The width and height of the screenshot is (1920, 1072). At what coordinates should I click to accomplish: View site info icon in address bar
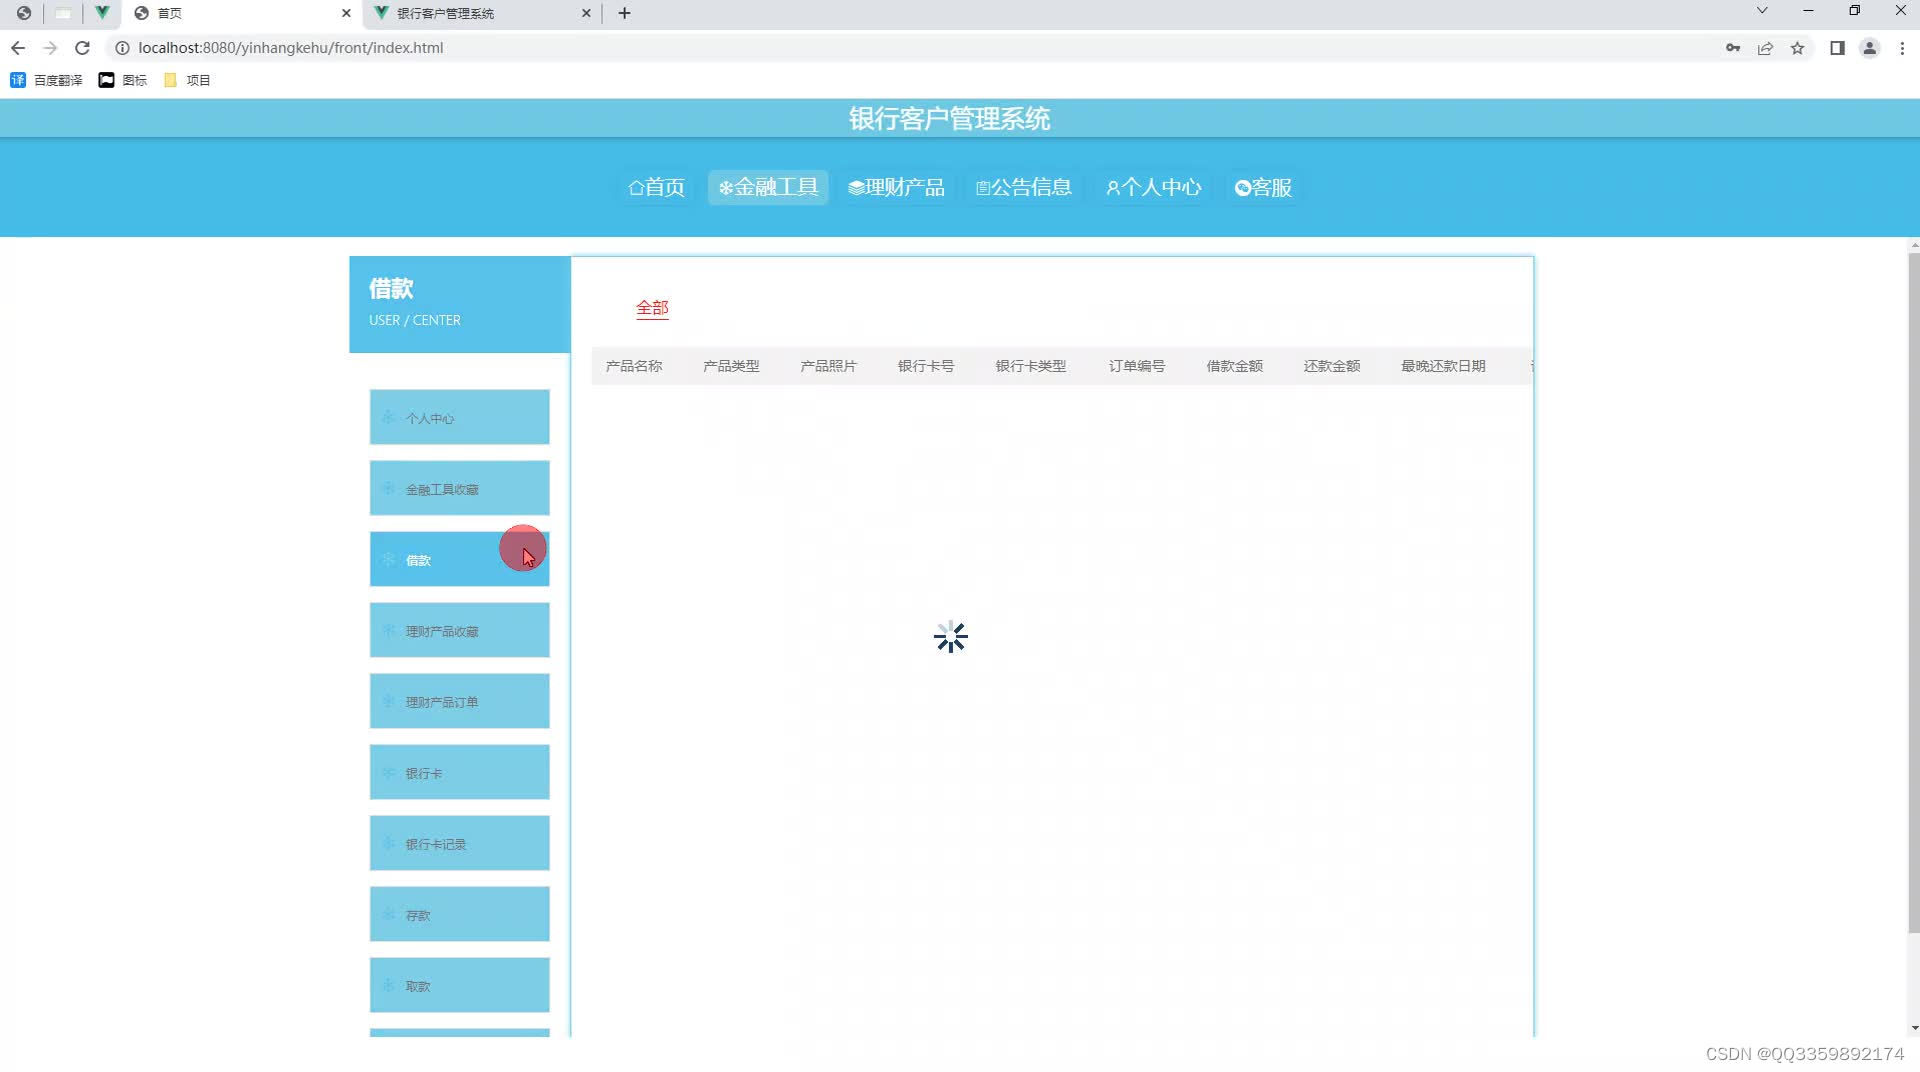pyautogui.click(x=122, y=48)
